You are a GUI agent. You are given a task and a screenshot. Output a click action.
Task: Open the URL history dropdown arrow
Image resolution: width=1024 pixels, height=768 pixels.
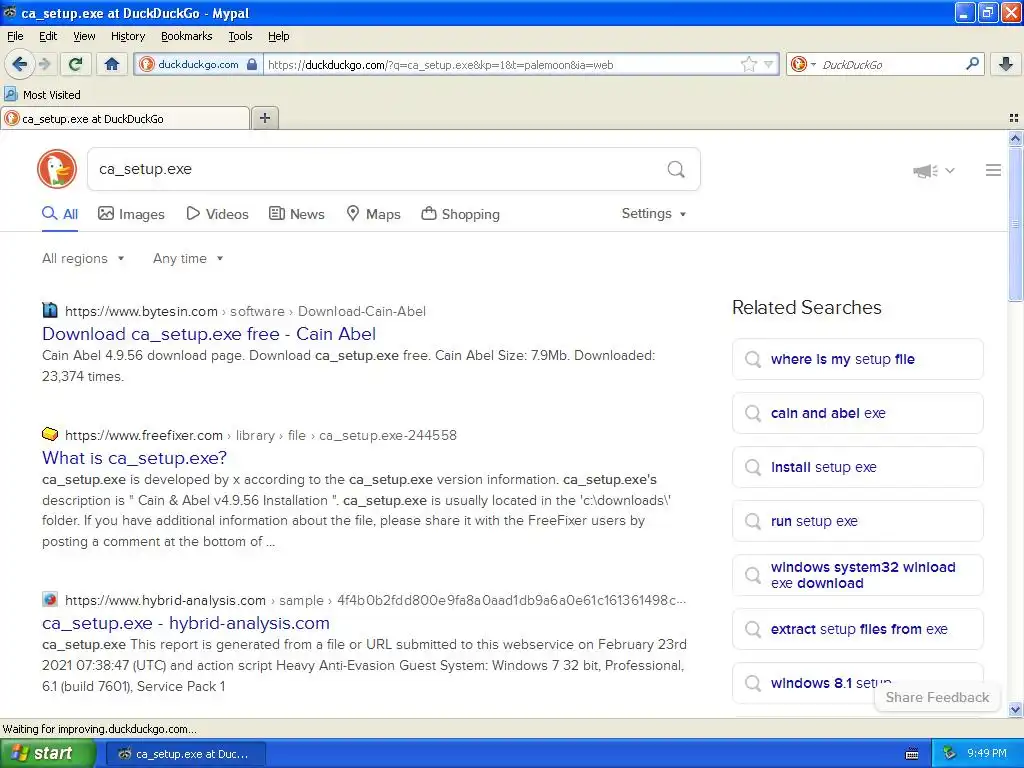[769, 65]
